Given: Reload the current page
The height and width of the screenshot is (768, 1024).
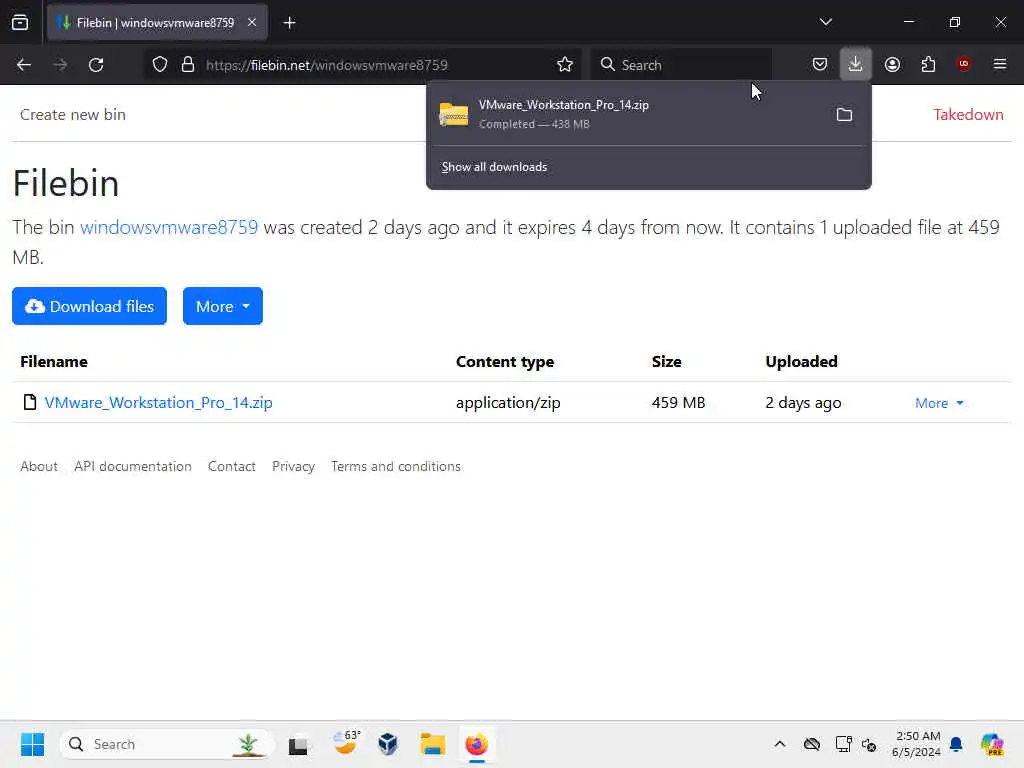Looking at the screenshot, I should (x=96, y=65).
